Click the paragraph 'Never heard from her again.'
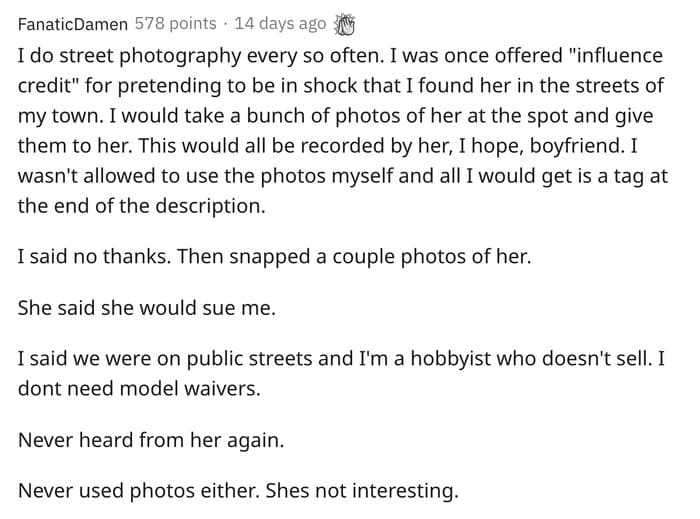 [151, 440]
